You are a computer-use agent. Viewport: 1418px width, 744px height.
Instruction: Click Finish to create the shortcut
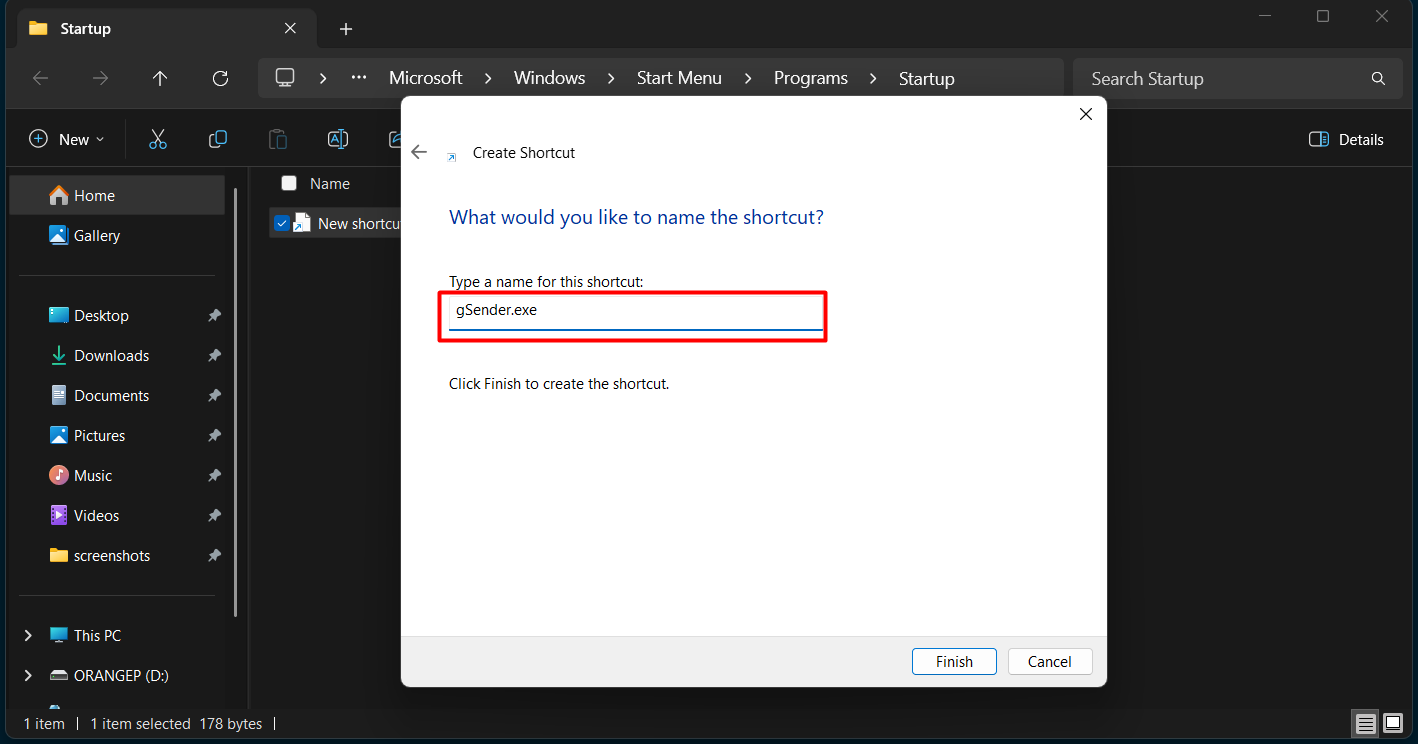coord(954,661)
